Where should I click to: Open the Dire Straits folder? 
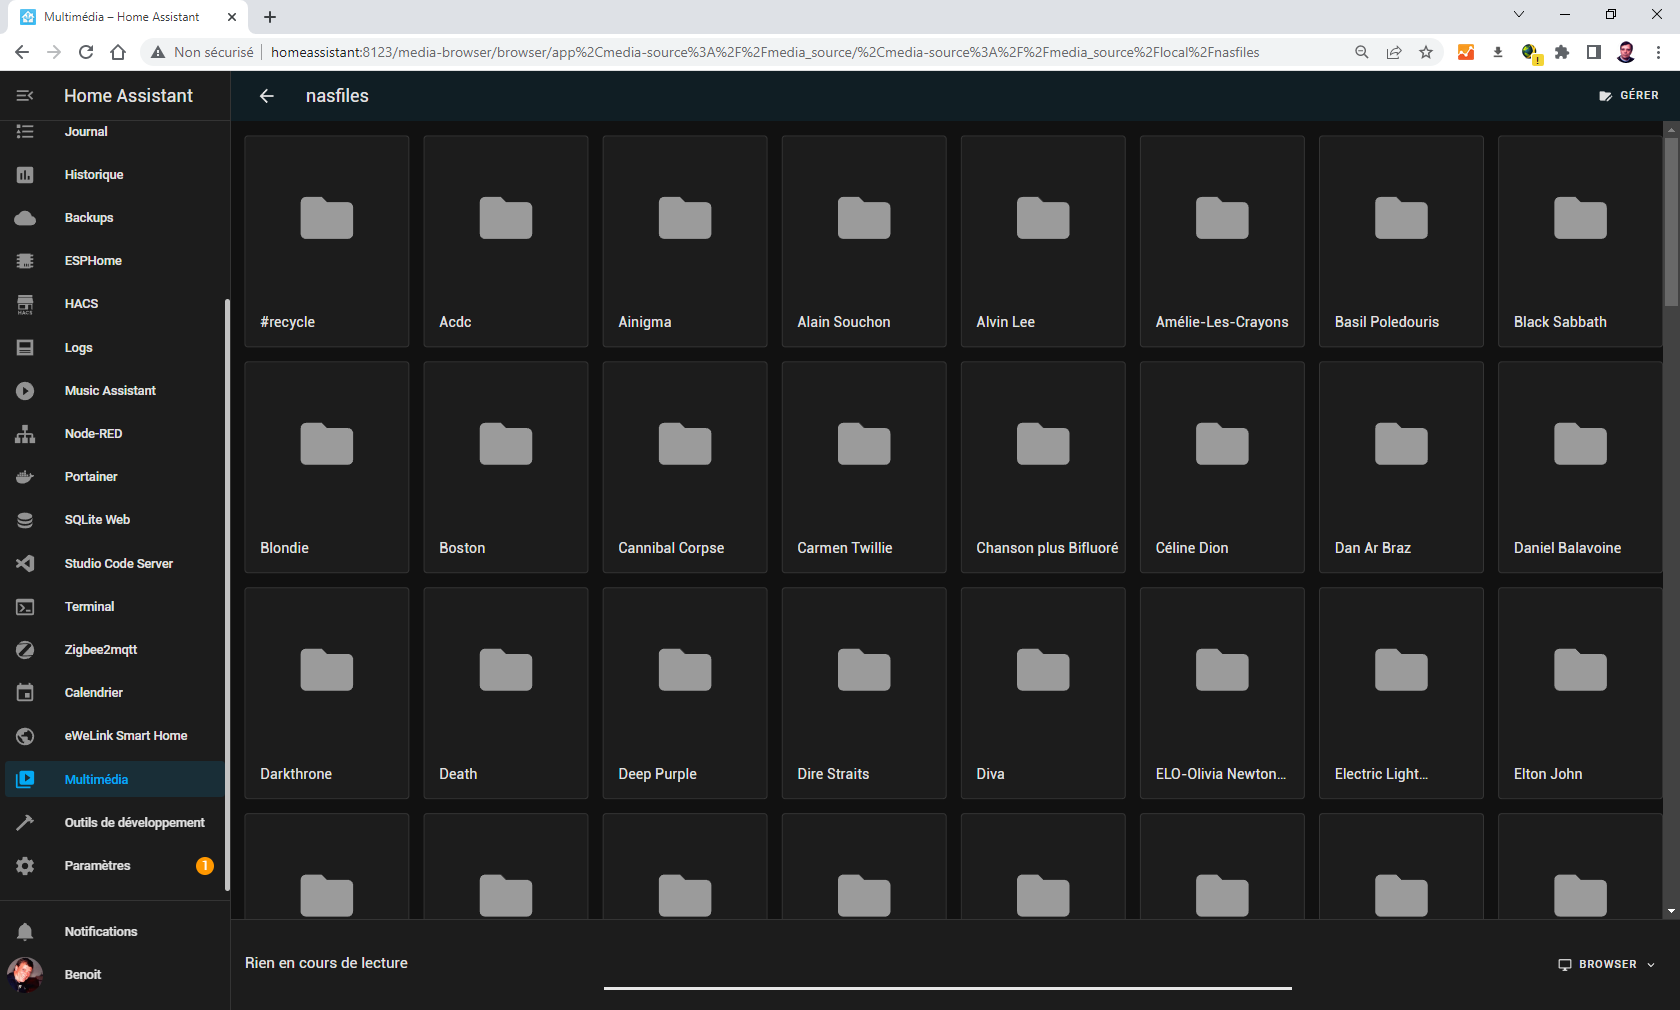coord(864,693)
